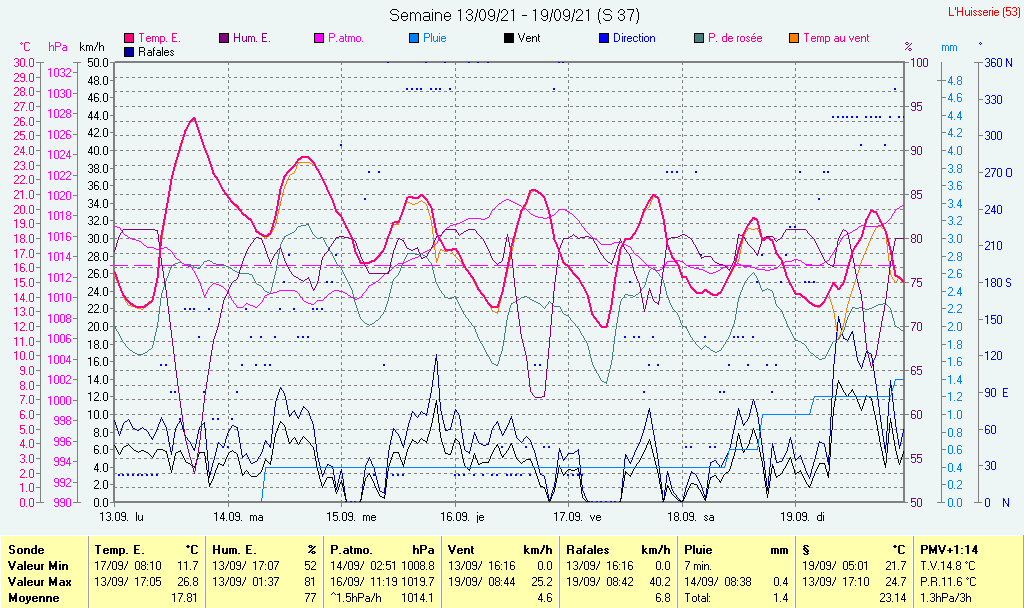This screenshot has height=608, width=1024.
Task: Click the 'P.atmo.' legend label
Action: point(346,39)
